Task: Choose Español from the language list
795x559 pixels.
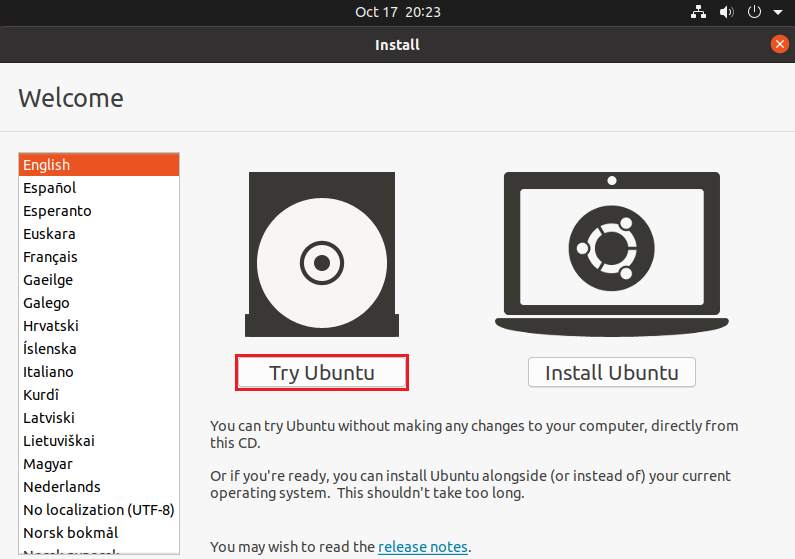Action: pos(99,188)
